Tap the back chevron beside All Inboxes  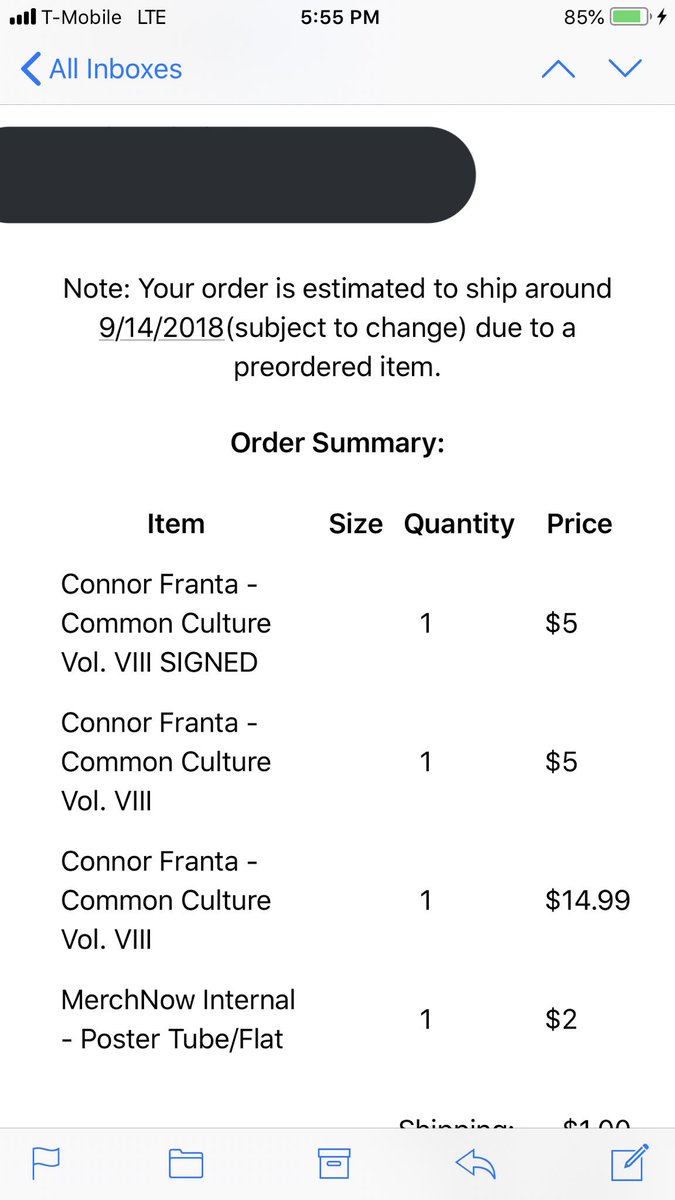31,69
